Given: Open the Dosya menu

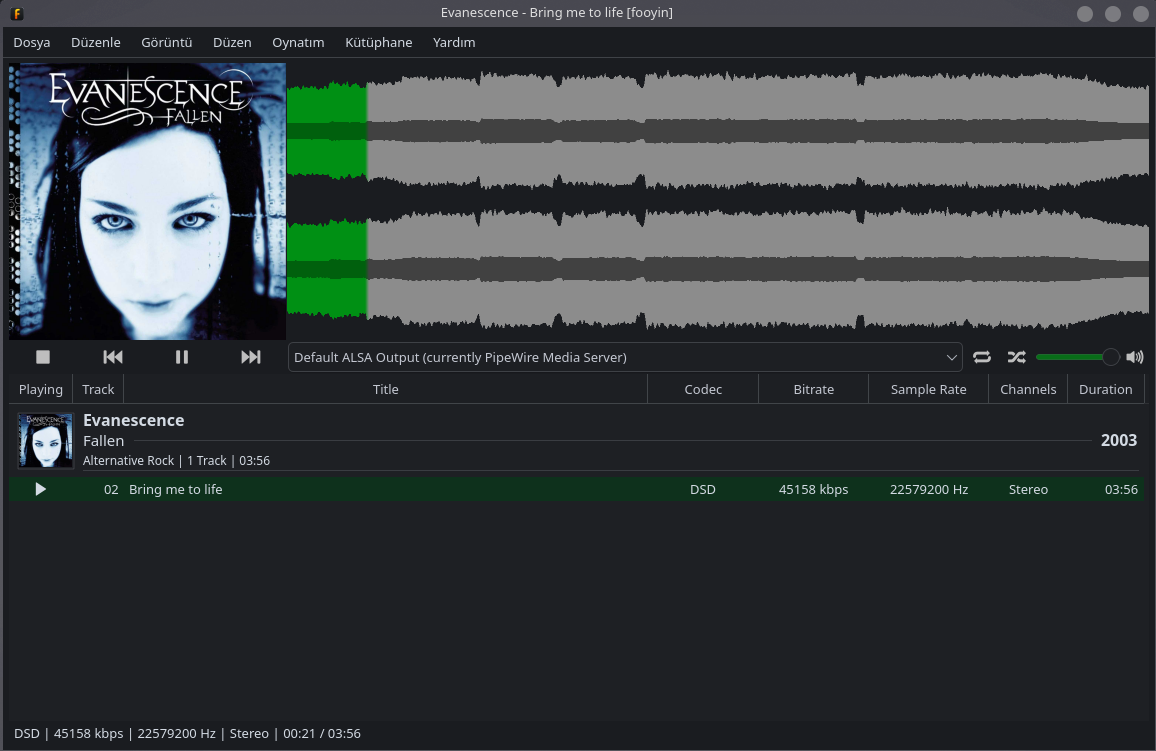Looking at the screenshot, I should point(32,43).
